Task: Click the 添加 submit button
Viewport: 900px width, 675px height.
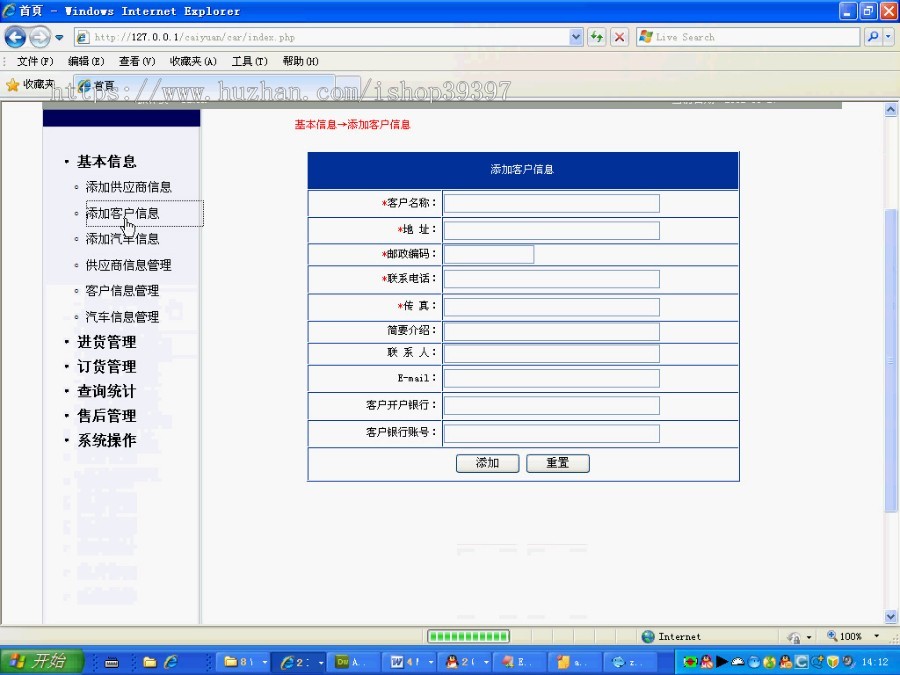Action: click(x=487, y=463)
